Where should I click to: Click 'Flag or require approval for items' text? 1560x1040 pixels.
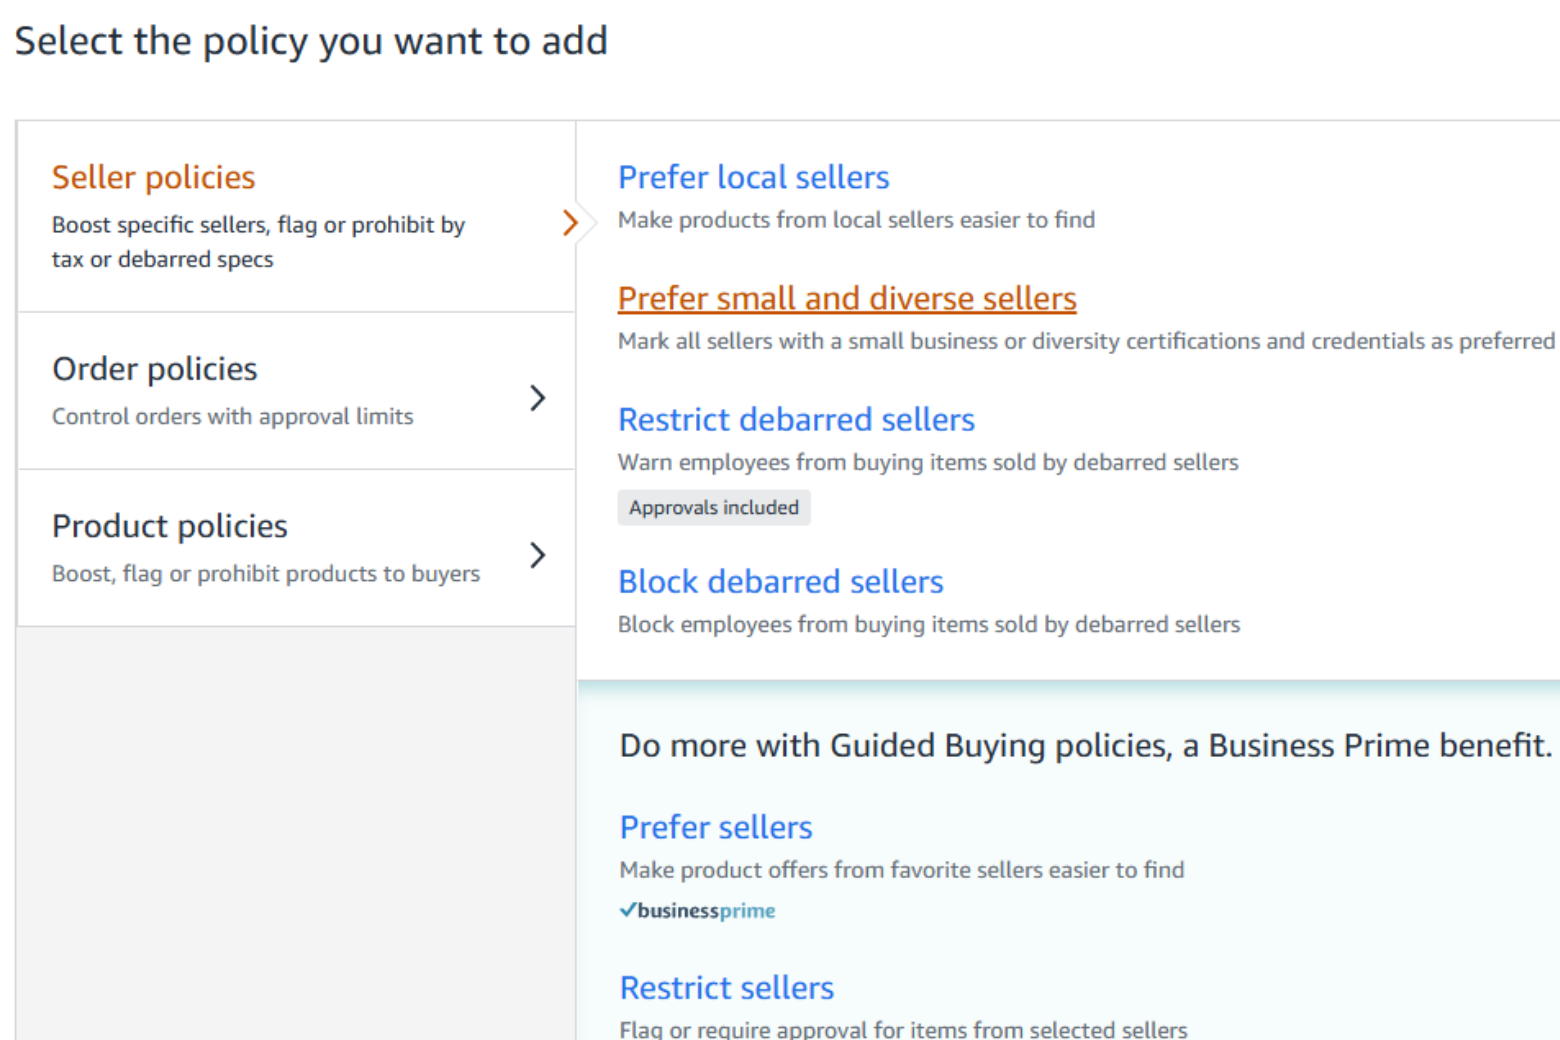coord(903,1029)
